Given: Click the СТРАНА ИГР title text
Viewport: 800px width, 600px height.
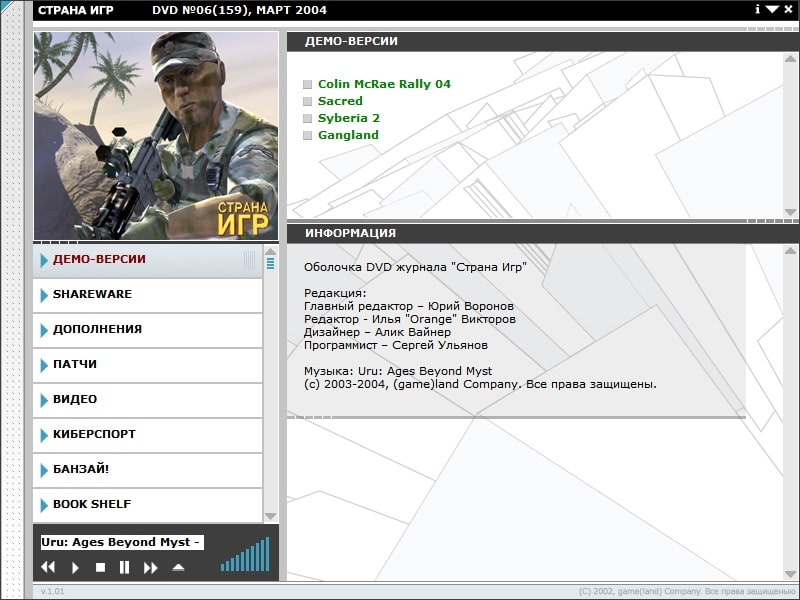Looking at the screenshot, I should pos(76,10).
